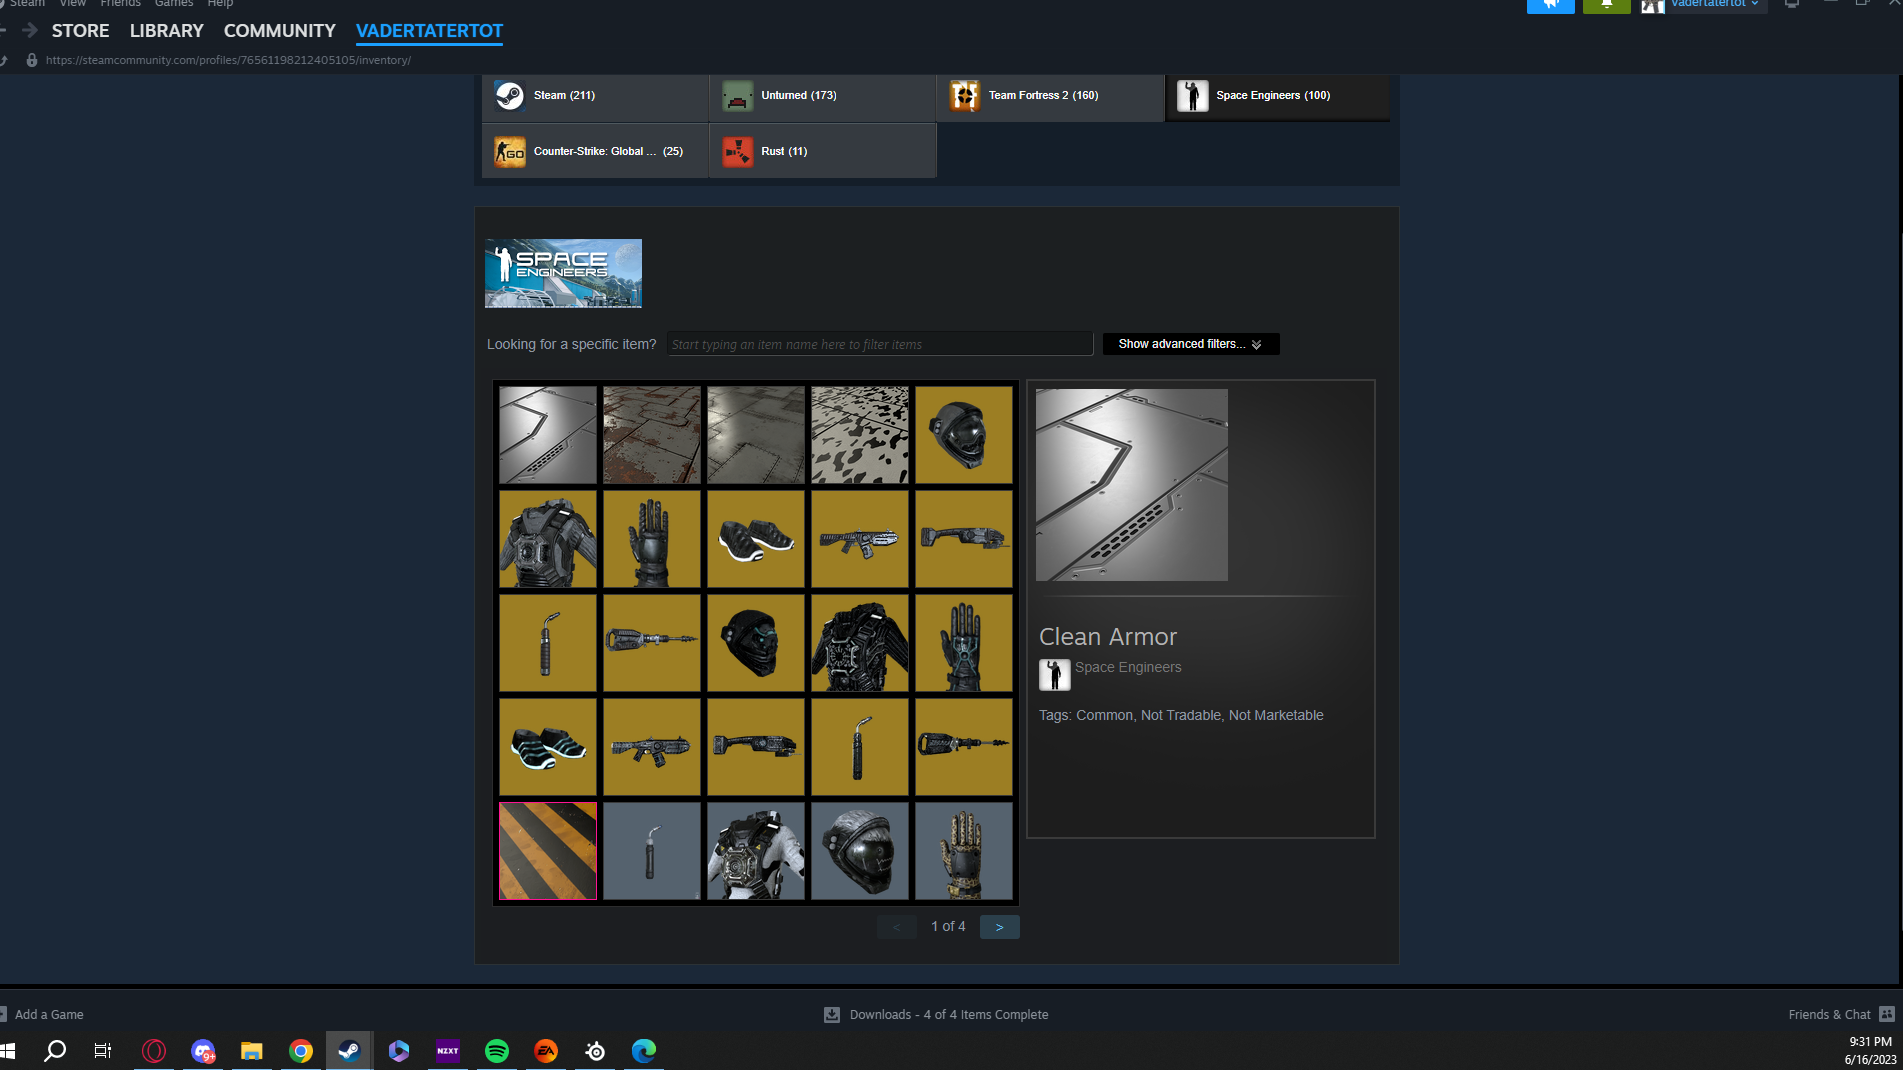Open the STORE tab
Viewport: 1903px width, 1070px height.
80,31
